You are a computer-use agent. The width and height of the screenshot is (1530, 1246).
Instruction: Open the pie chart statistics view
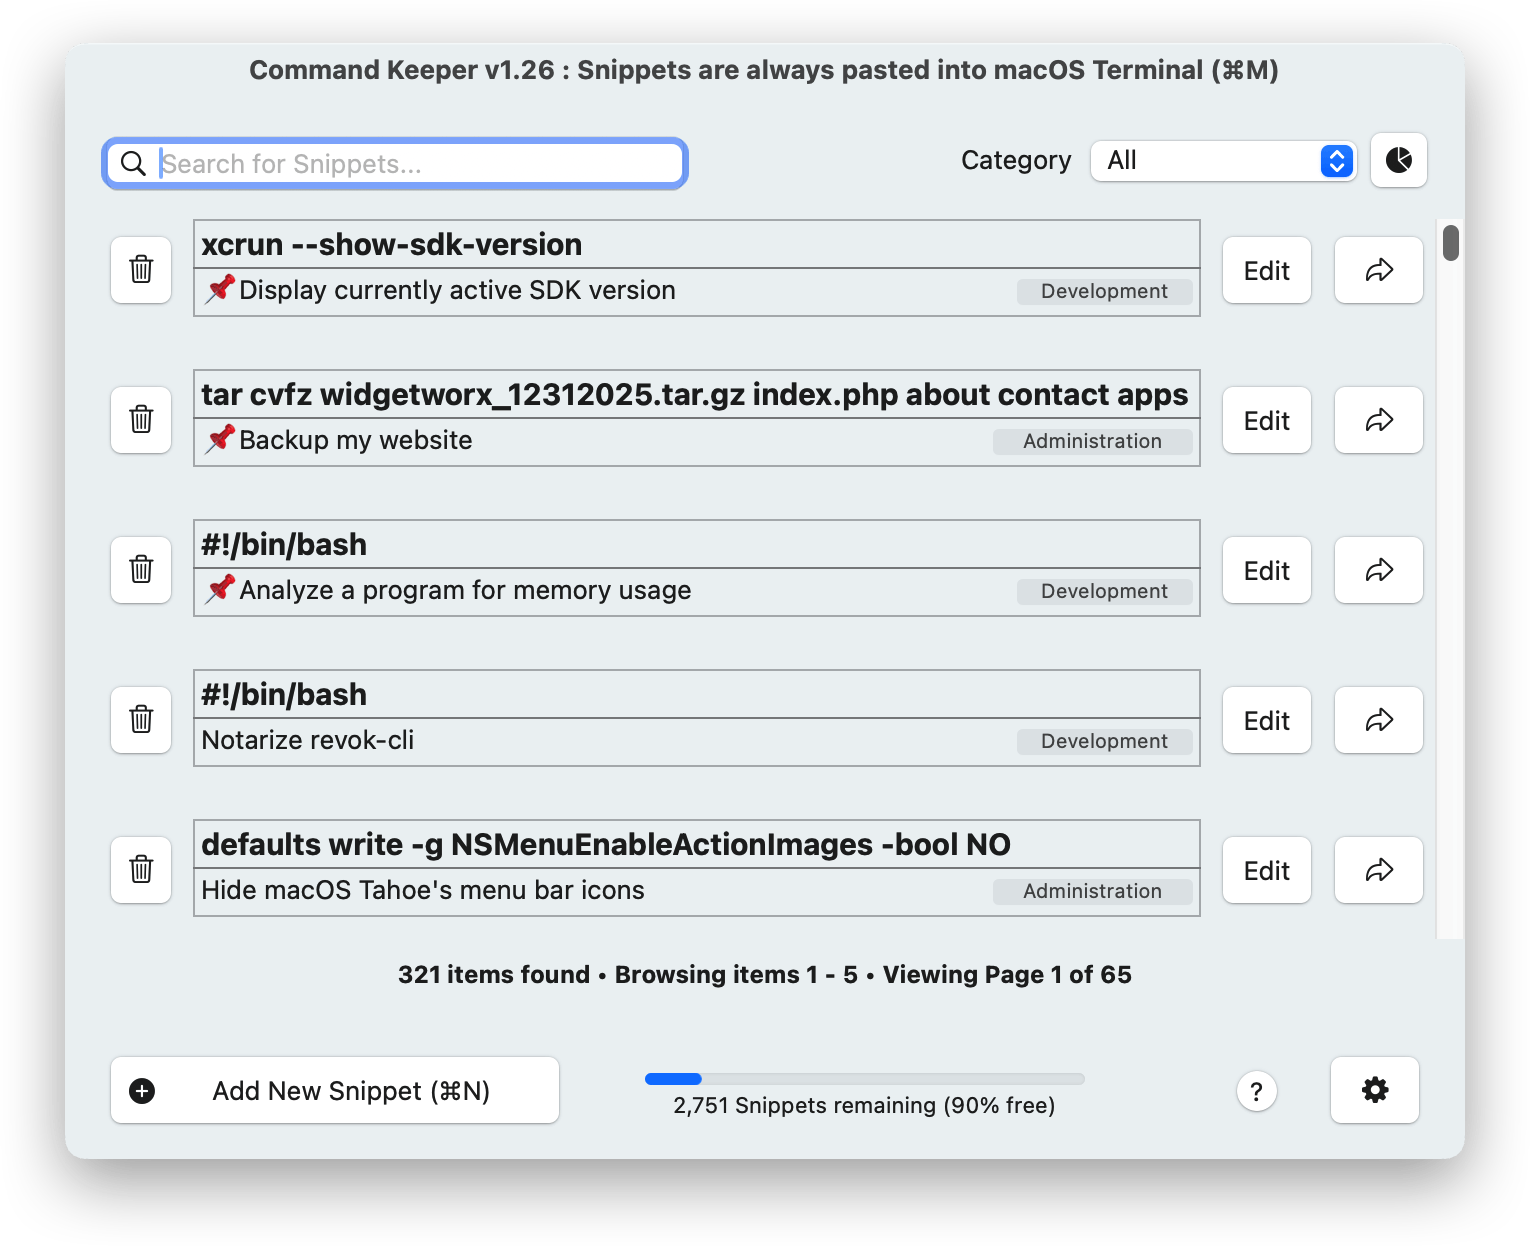point(1398,160)
